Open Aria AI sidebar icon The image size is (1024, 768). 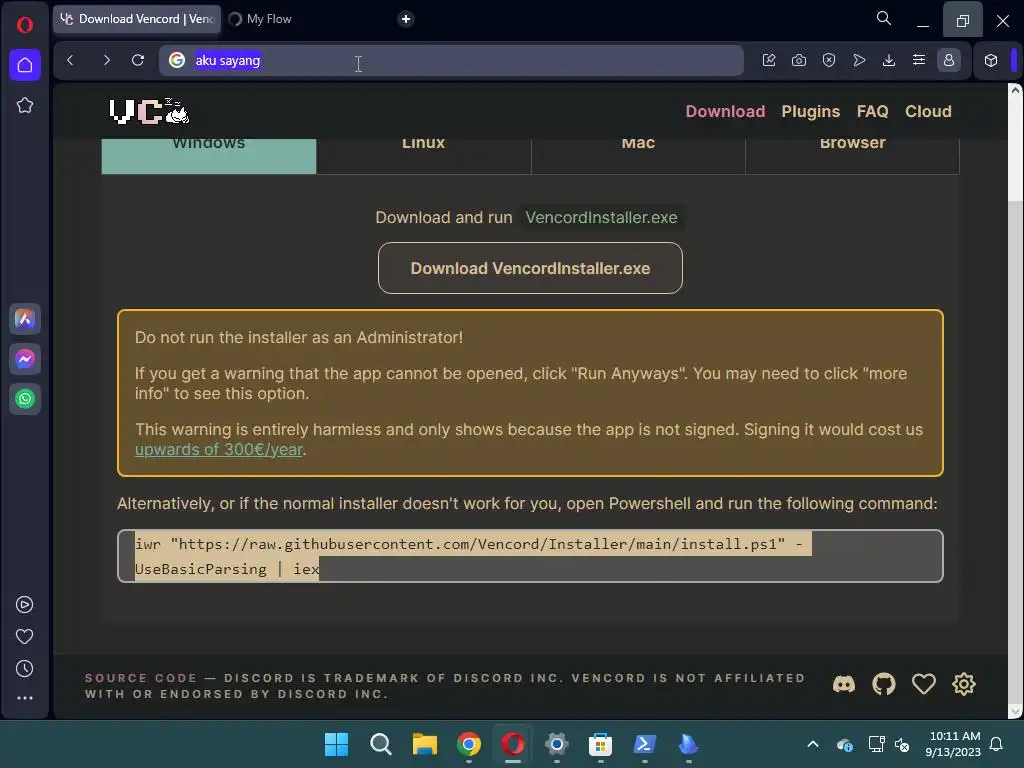[x=25, y=319]
